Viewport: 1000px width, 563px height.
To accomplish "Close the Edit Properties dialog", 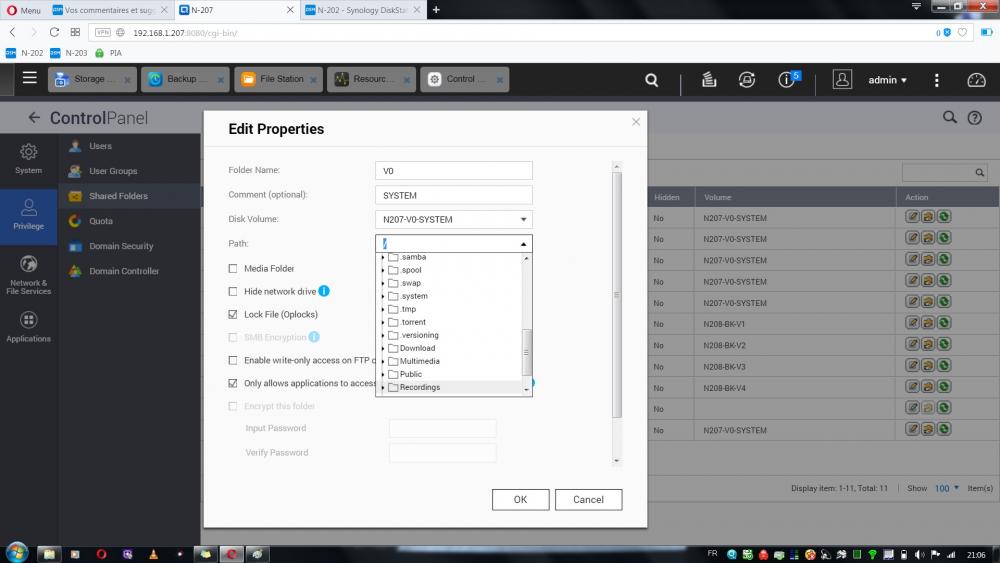I will [x=636, y=122].
